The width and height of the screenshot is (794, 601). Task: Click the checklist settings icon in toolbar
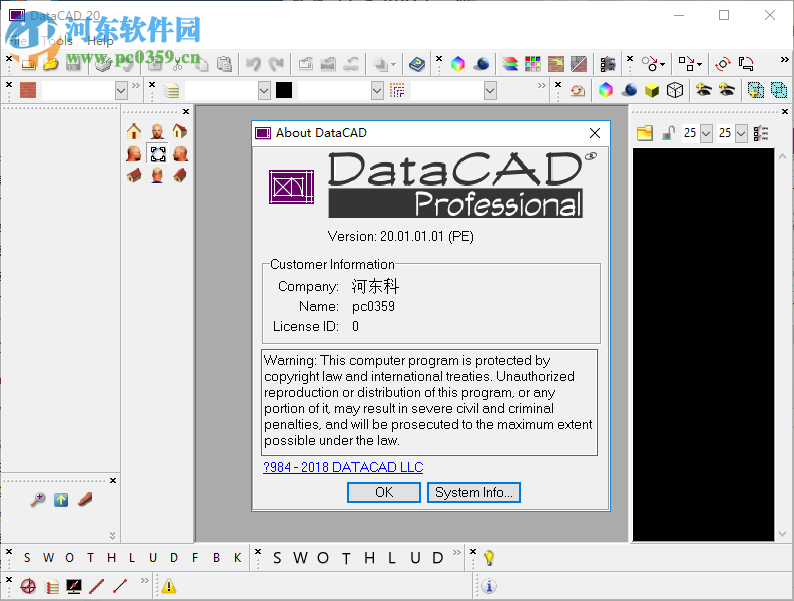[x=608, y=64]
